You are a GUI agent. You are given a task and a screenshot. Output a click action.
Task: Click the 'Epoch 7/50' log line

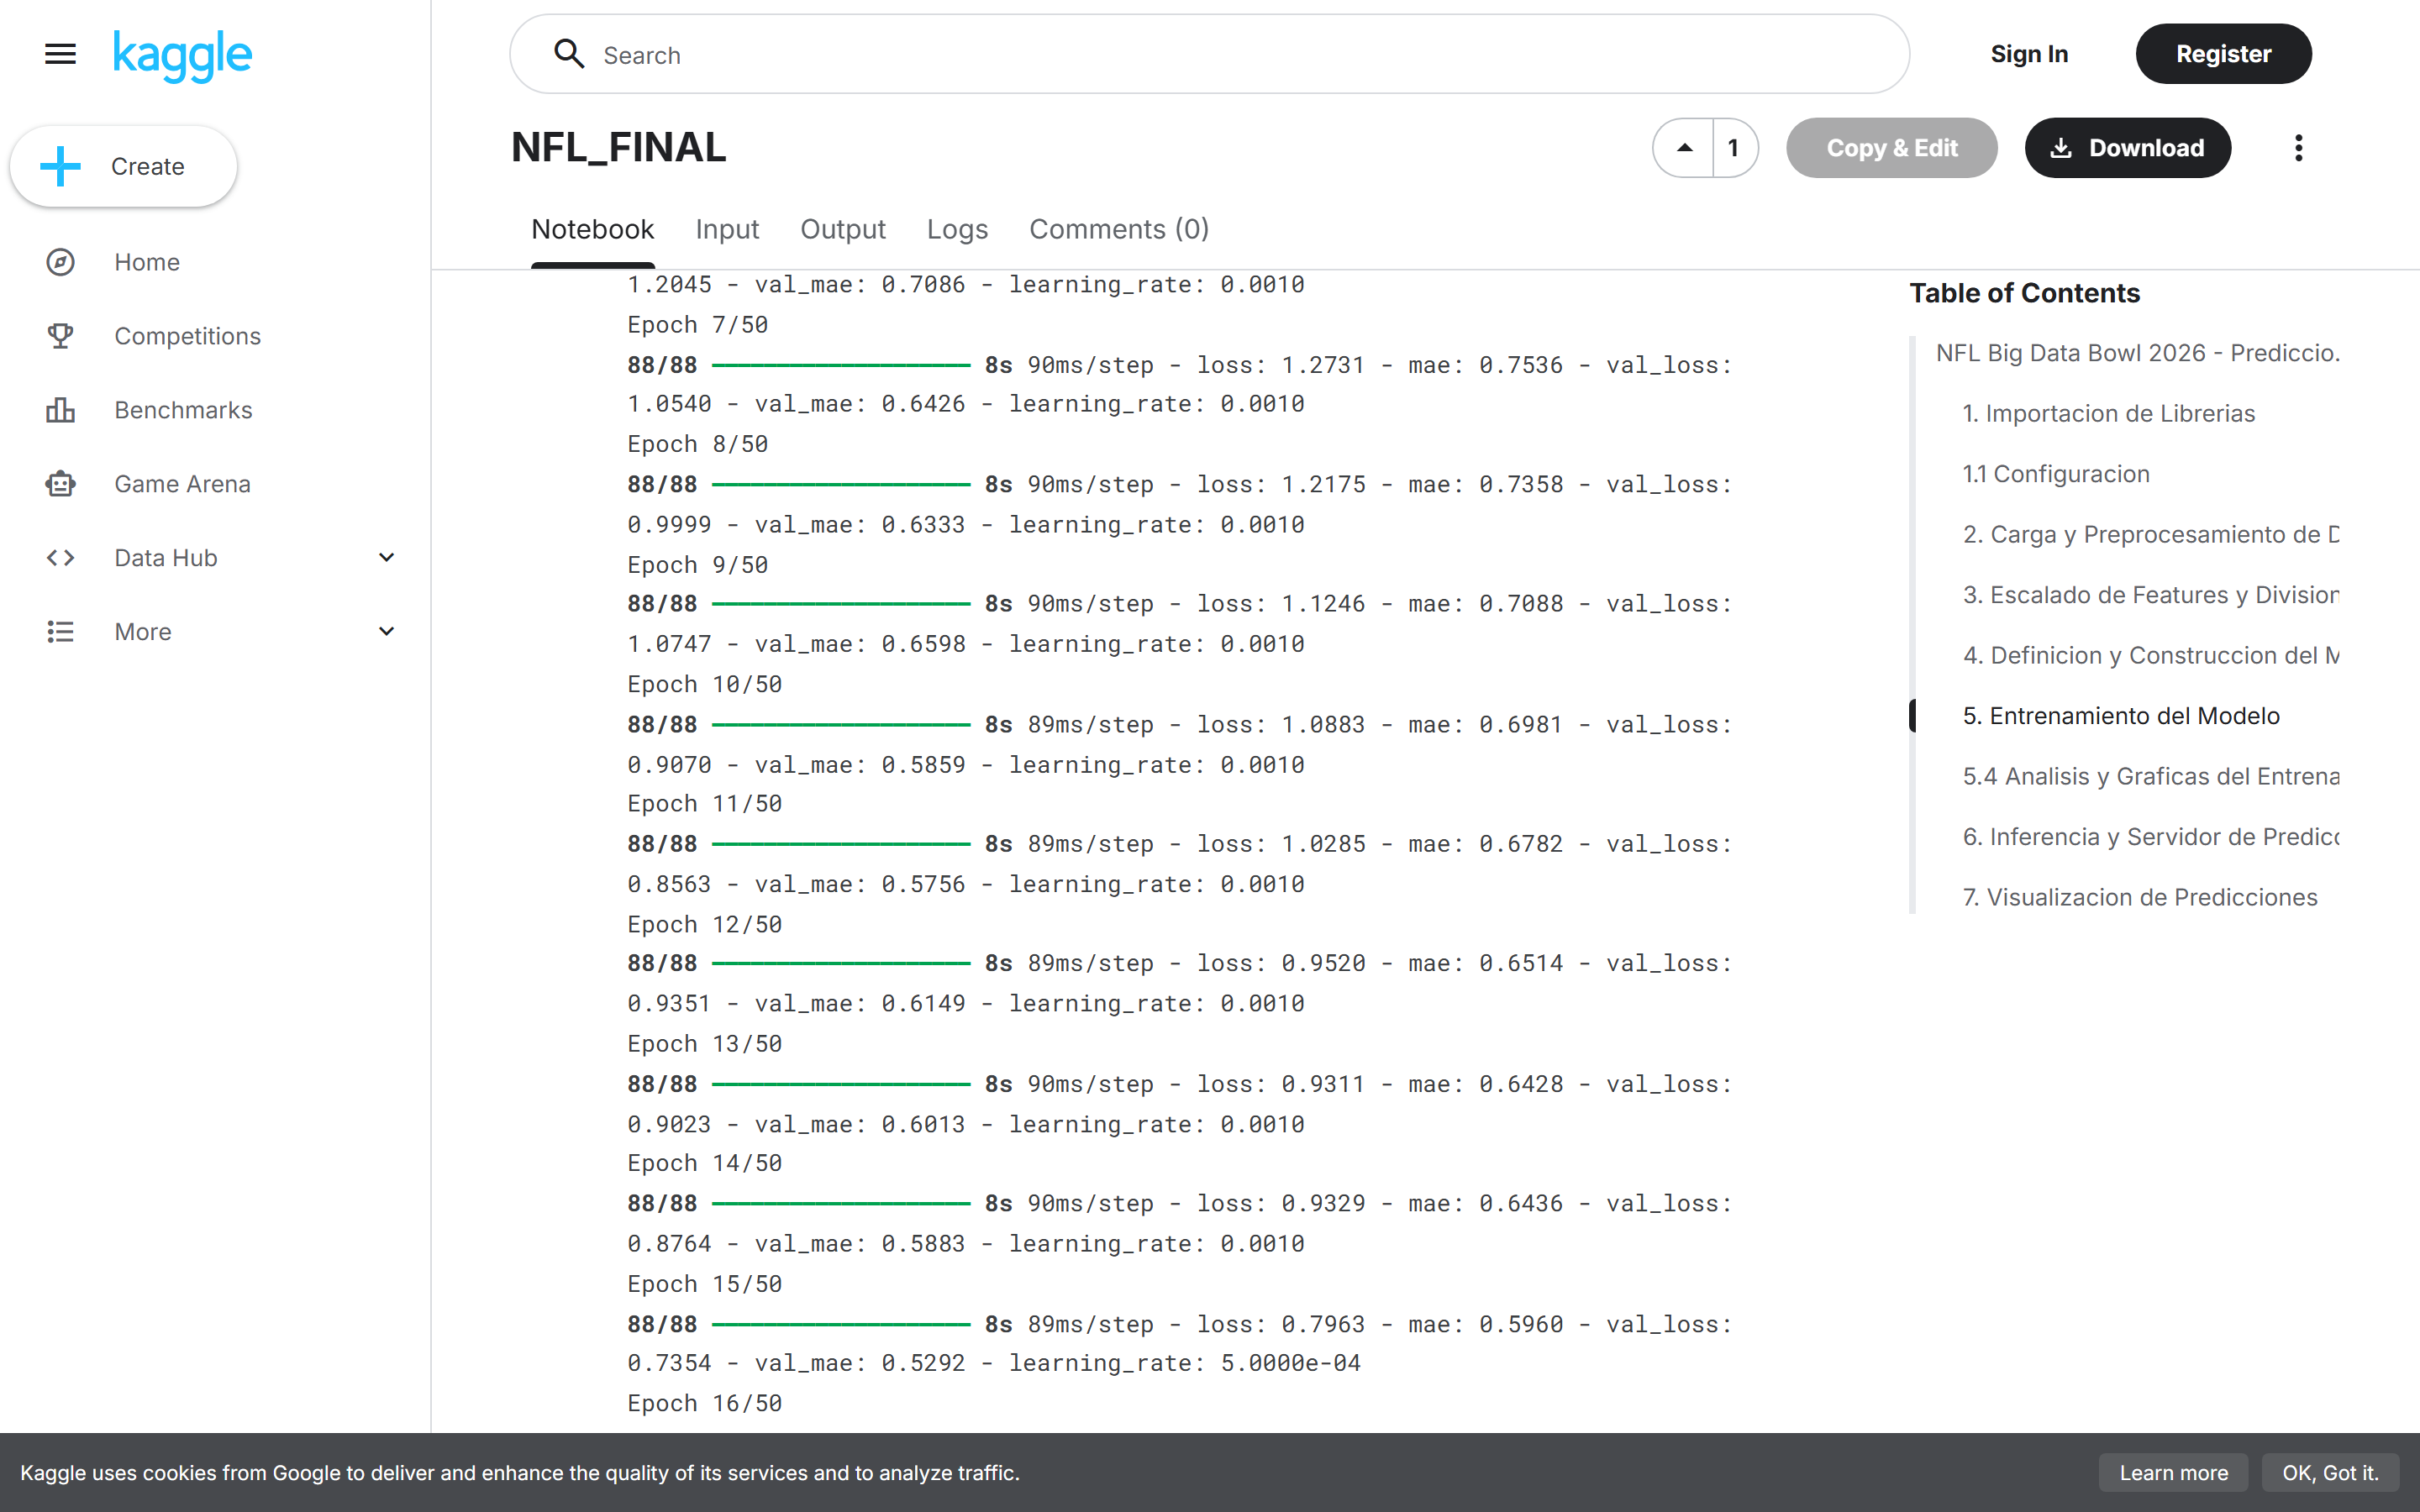pos(697,325)
